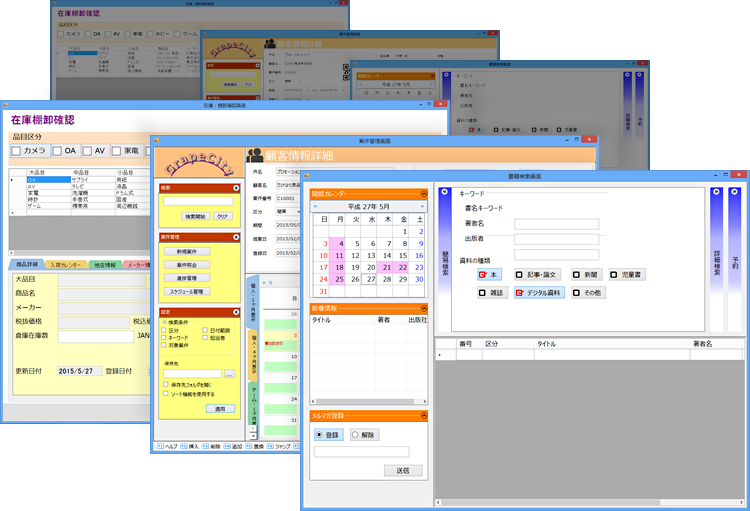The width and height of the screenshot is (750, 511).
Task: Check キーワード under 検索条件
Action: point(175,338)
